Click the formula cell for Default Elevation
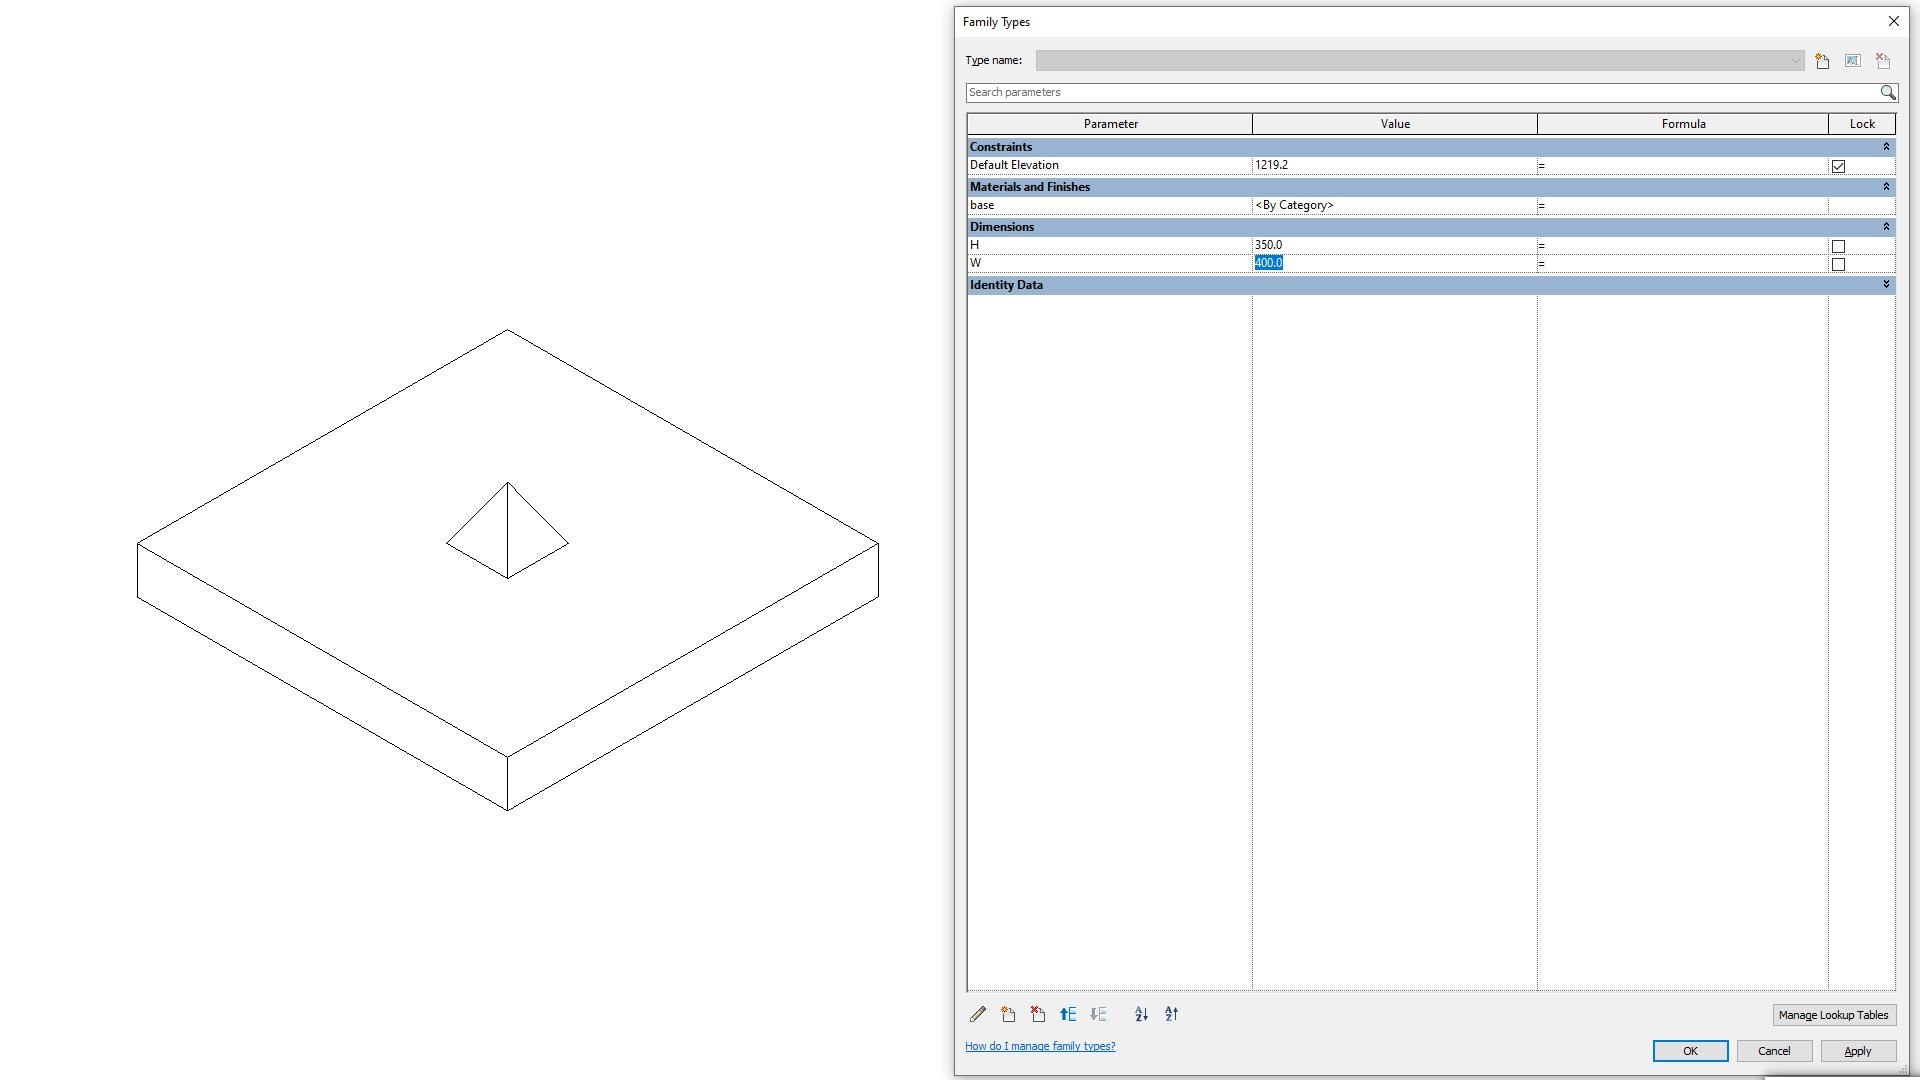This screenshot has height=1080, width=1920. coord(1683,165)
